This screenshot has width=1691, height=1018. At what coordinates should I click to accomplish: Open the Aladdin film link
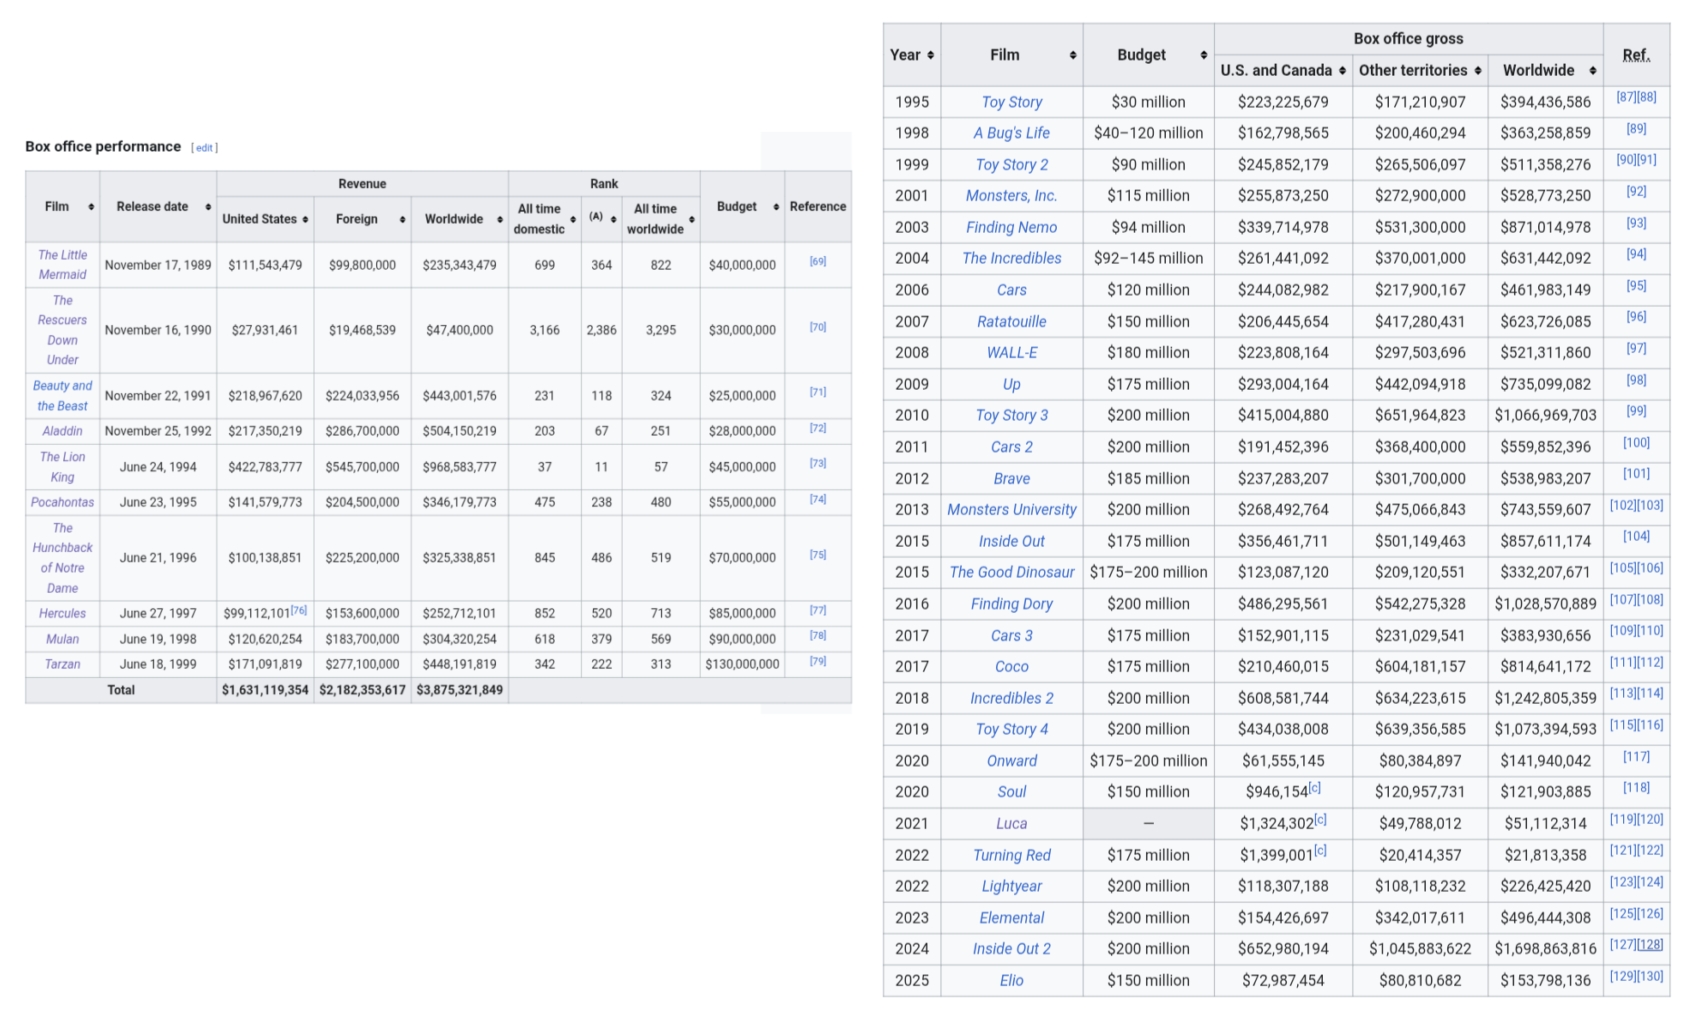tap(62, 431)
